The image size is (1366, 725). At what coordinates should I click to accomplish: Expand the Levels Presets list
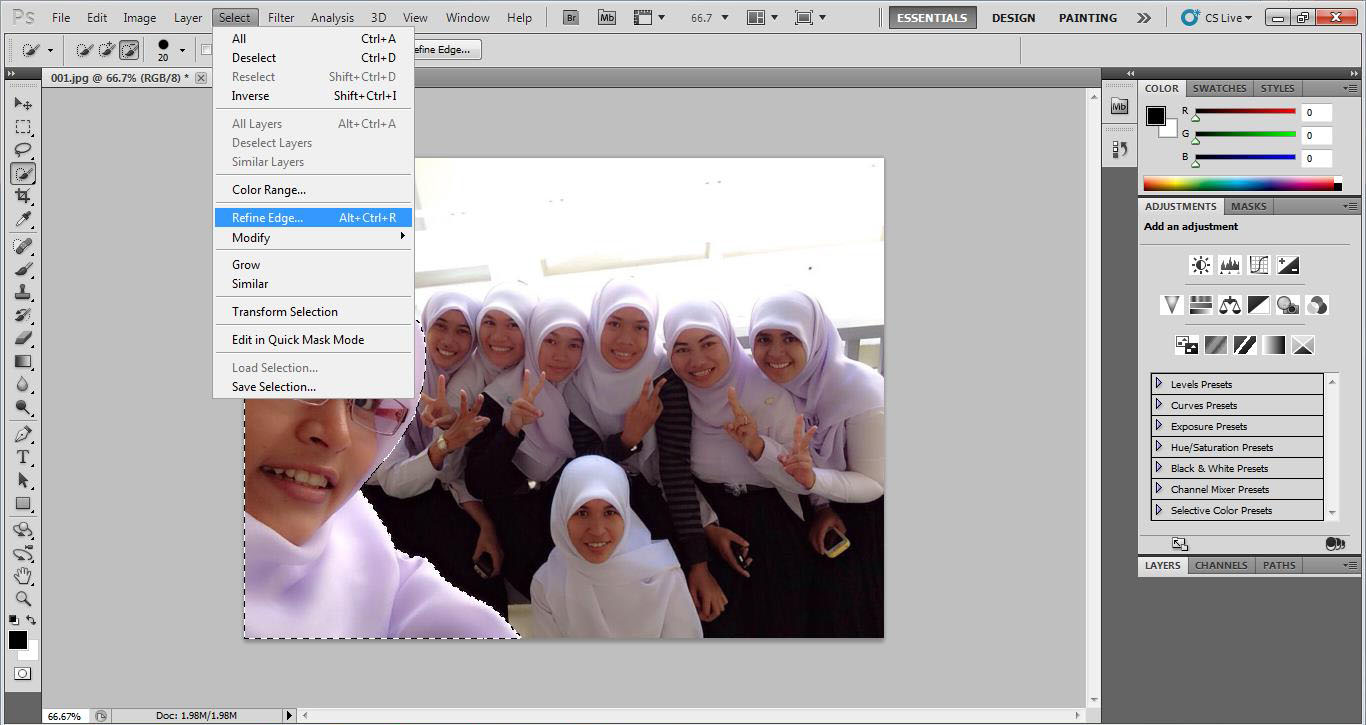point(1159,384)
